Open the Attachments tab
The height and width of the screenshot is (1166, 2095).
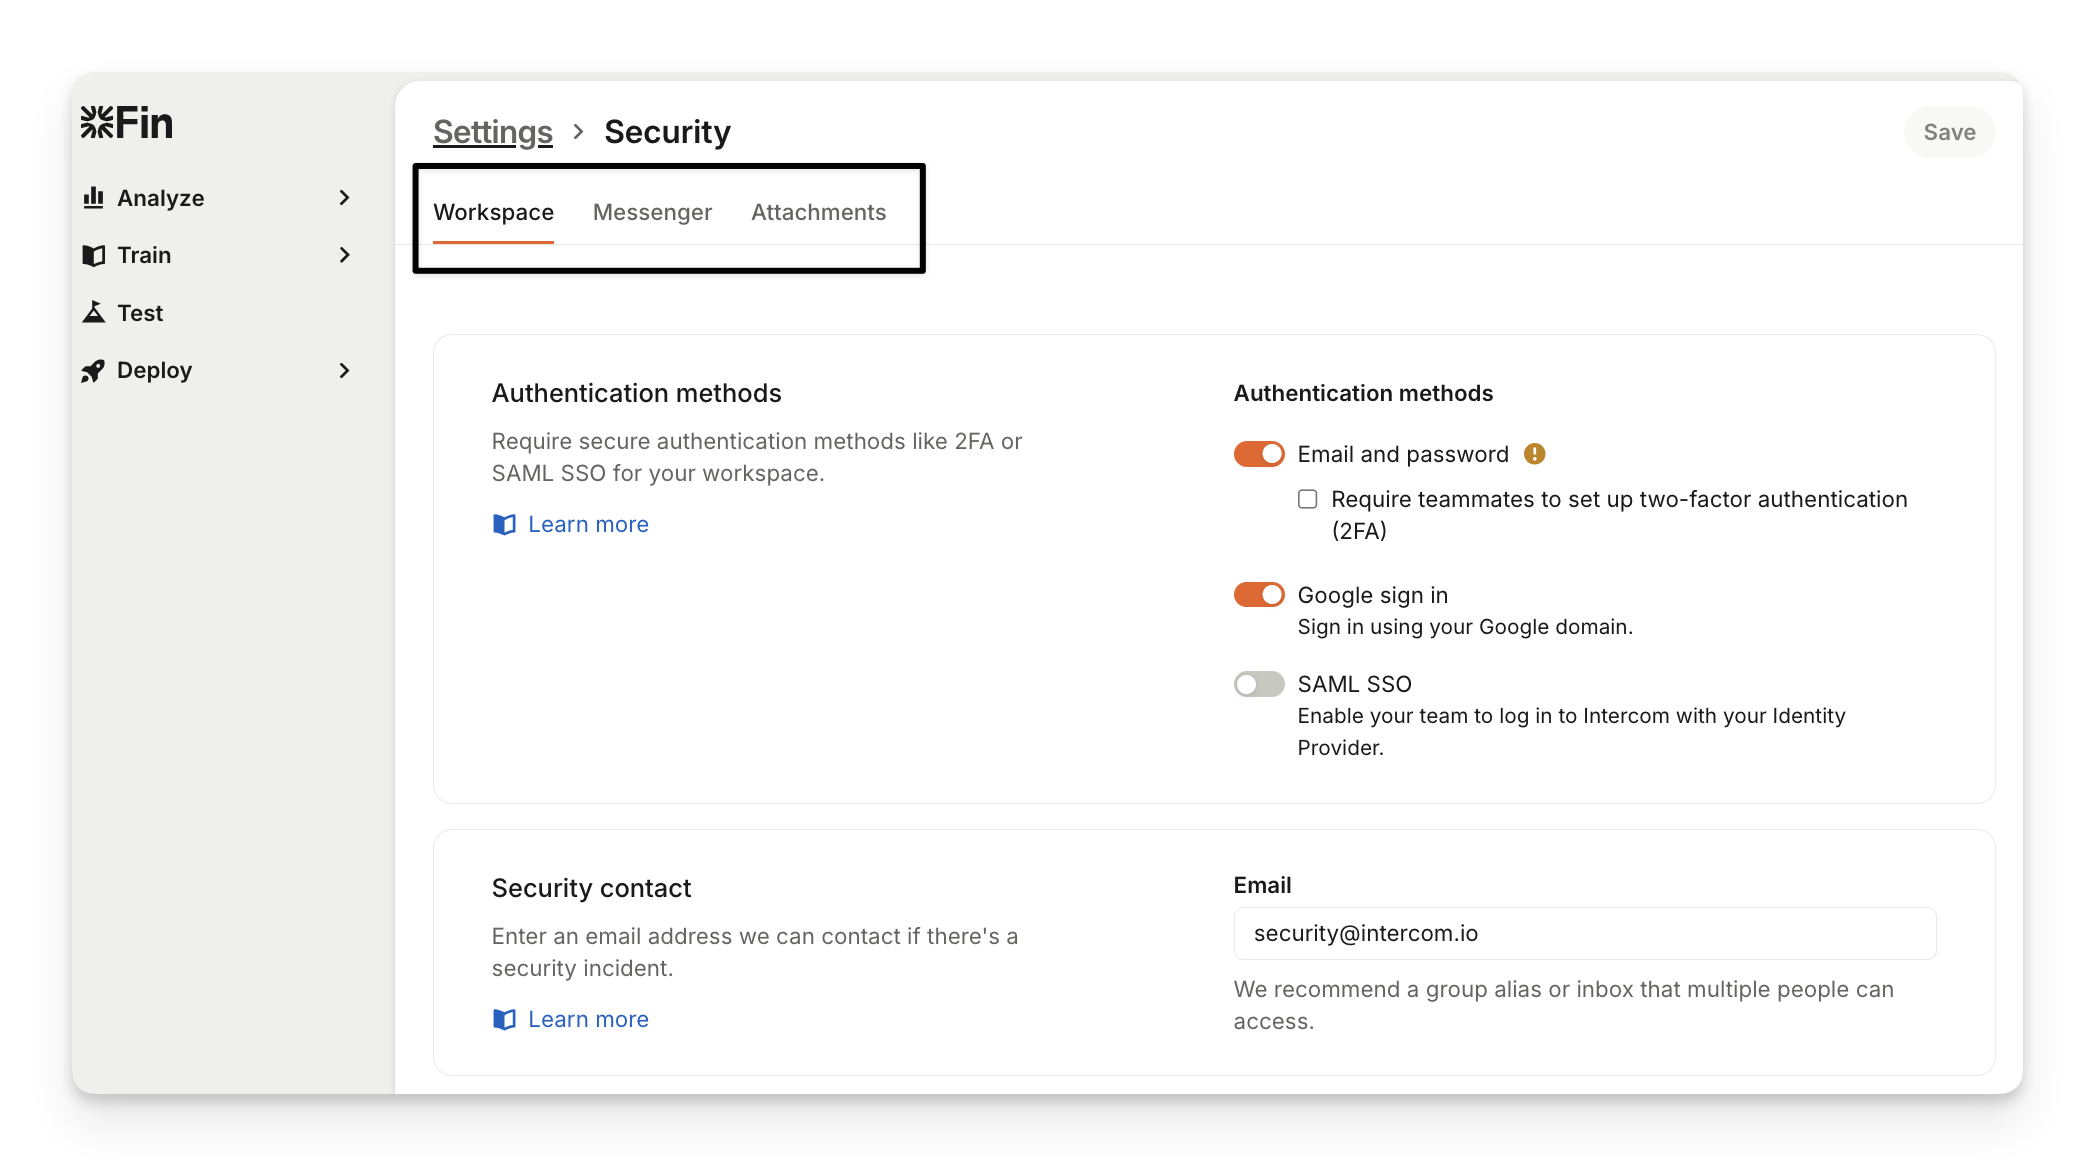coord(818,212)
